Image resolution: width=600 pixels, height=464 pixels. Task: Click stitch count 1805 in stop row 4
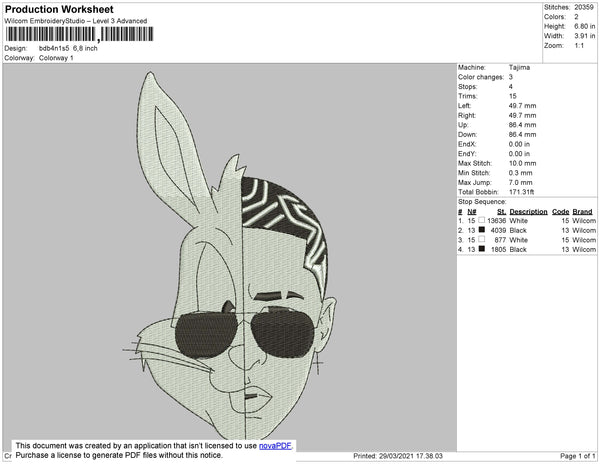point(498,249)
